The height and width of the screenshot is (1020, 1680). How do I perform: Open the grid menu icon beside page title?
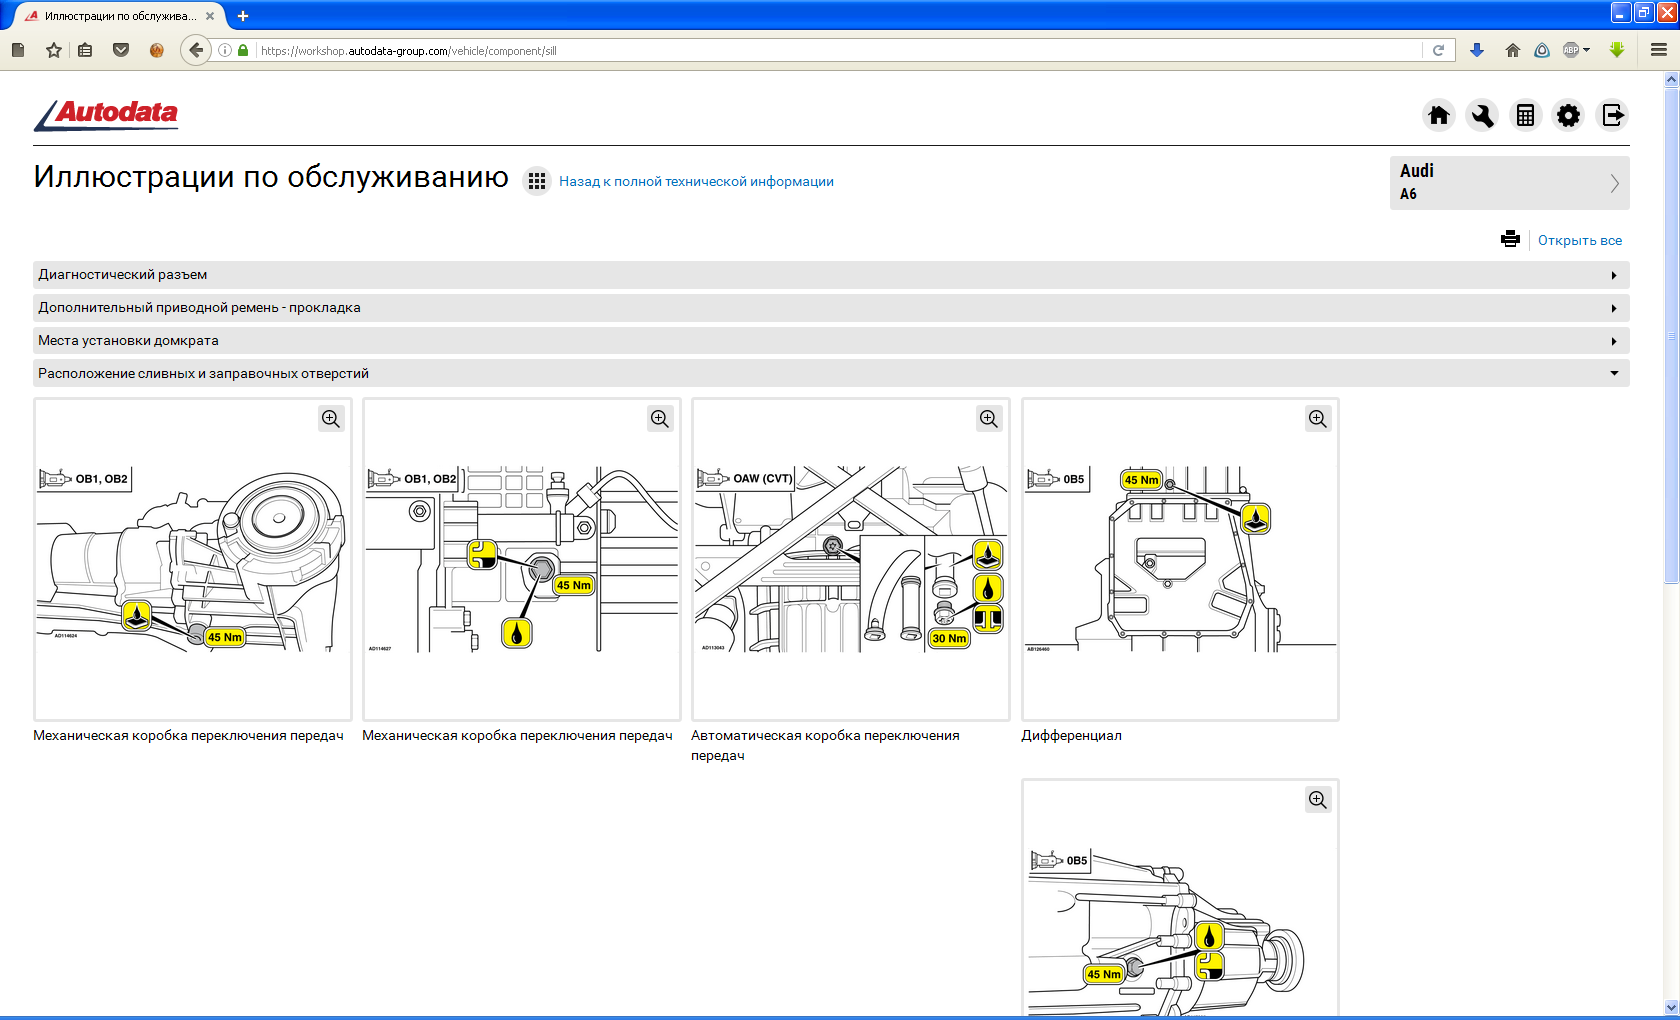[x=537, y=181]
